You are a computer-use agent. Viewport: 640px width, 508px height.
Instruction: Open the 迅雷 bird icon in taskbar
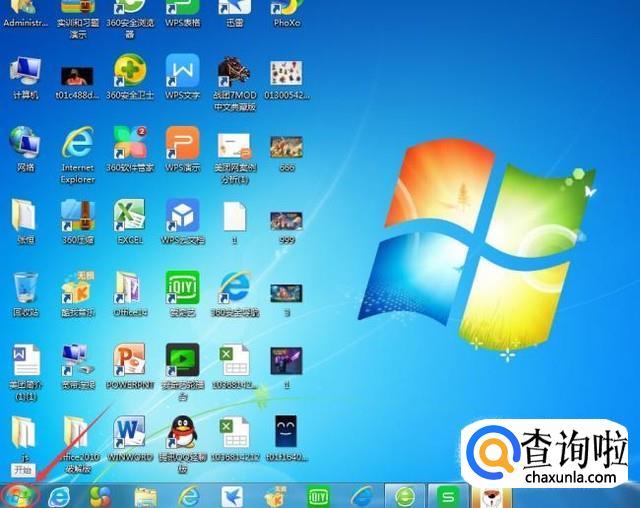click(x=232, y=497)
